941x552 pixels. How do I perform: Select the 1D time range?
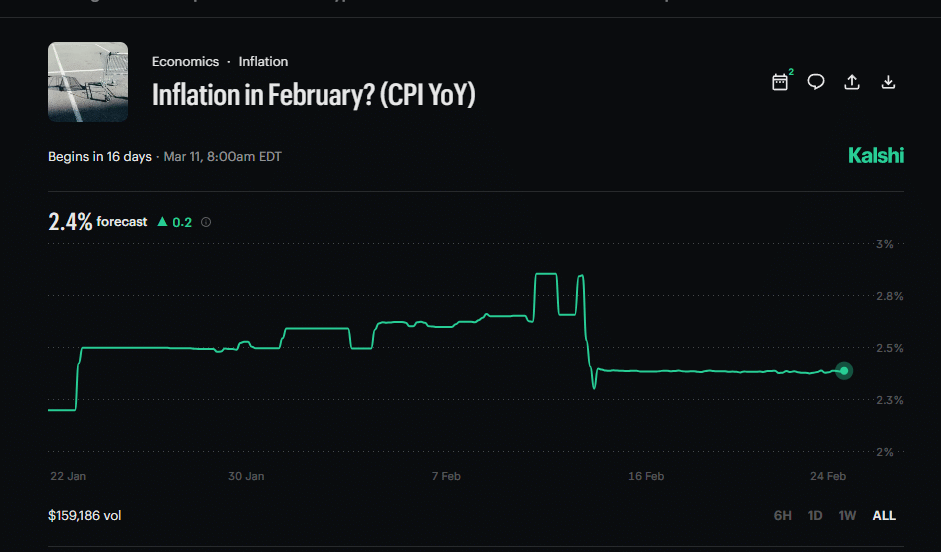[x=815, y=516]
